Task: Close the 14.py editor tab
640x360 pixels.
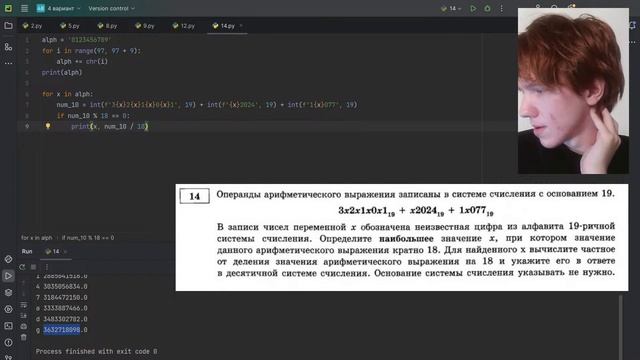Action: coord(241,26)
